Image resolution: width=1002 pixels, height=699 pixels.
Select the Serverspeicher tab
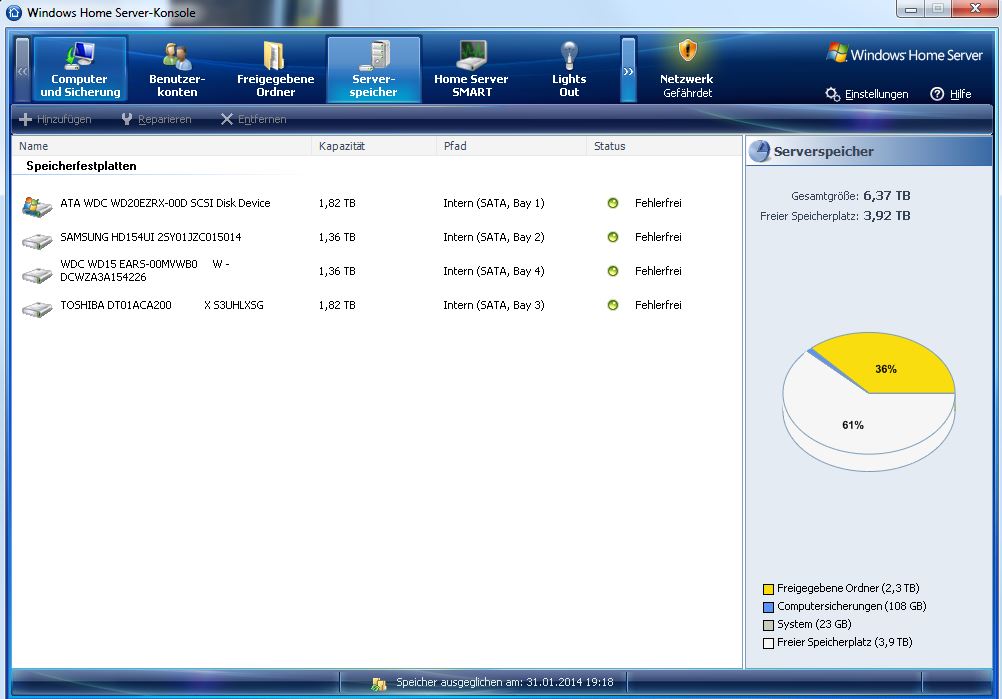point(374,69)
